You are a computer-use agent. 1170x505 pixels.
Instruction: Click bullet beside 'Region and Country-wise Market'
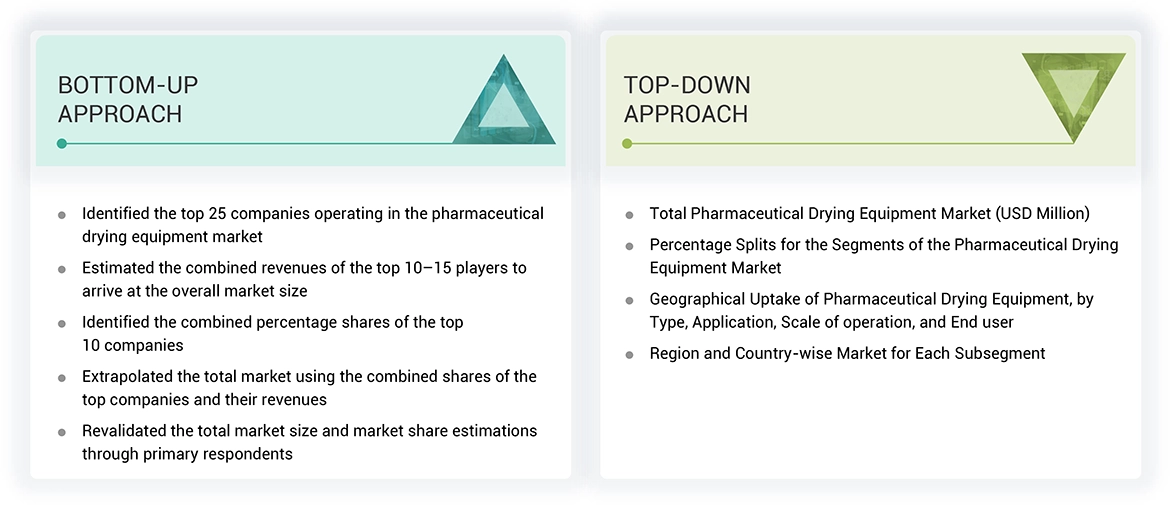(x=629, y=355)
